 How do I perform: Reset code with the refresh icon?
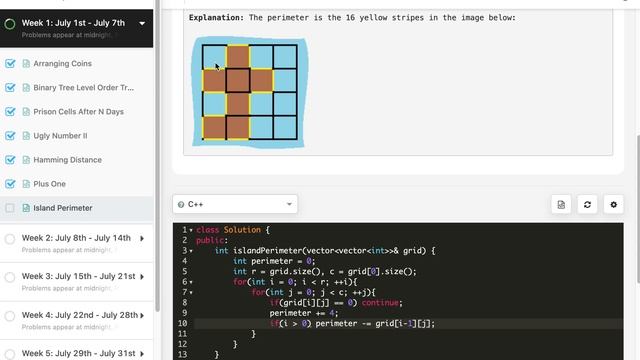[587, 204]
